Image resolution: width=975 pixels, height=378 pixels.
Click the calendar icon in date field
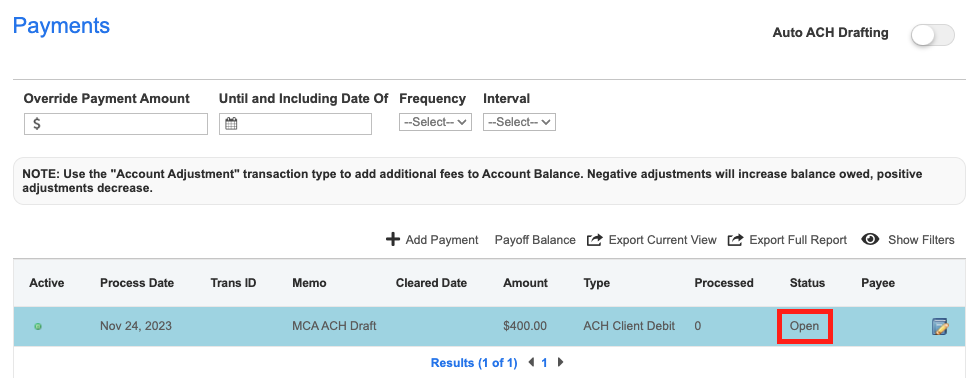(231, 124)
